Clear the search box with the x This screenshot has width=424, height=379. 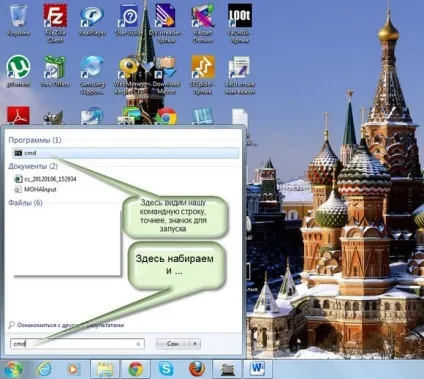pyautogui.click(x=138, y=344)
